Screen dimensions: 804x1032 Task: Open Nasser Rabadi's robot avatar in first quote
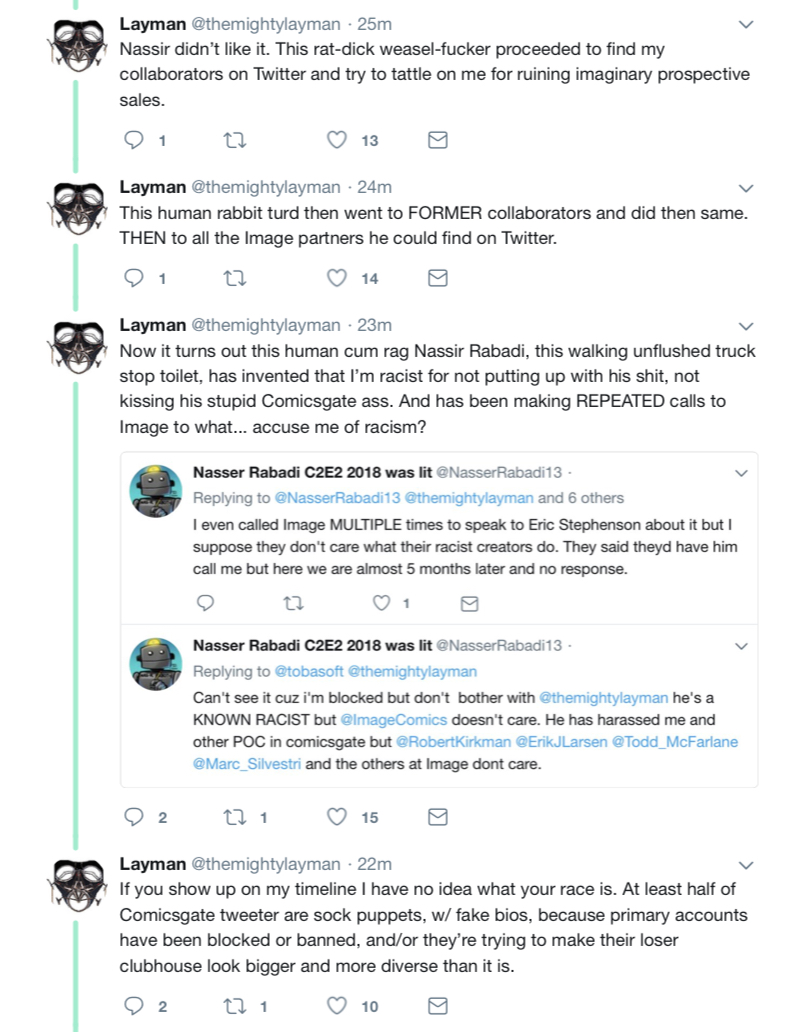155,491
